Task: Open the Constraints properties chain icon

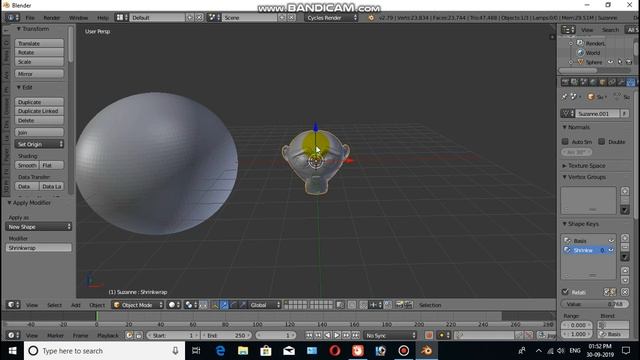Action: (612, 82)
